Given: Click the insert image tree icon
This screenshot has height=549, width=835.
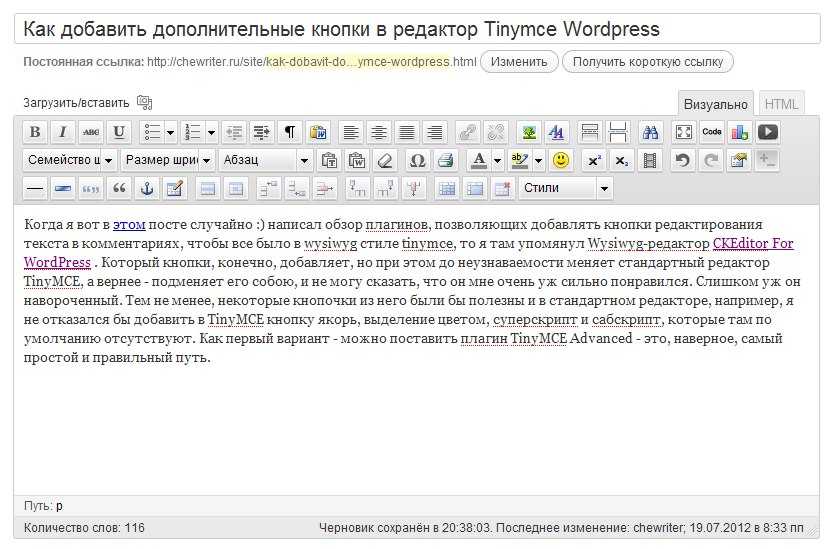Looking at the screenshot, I should coord(529,132).
